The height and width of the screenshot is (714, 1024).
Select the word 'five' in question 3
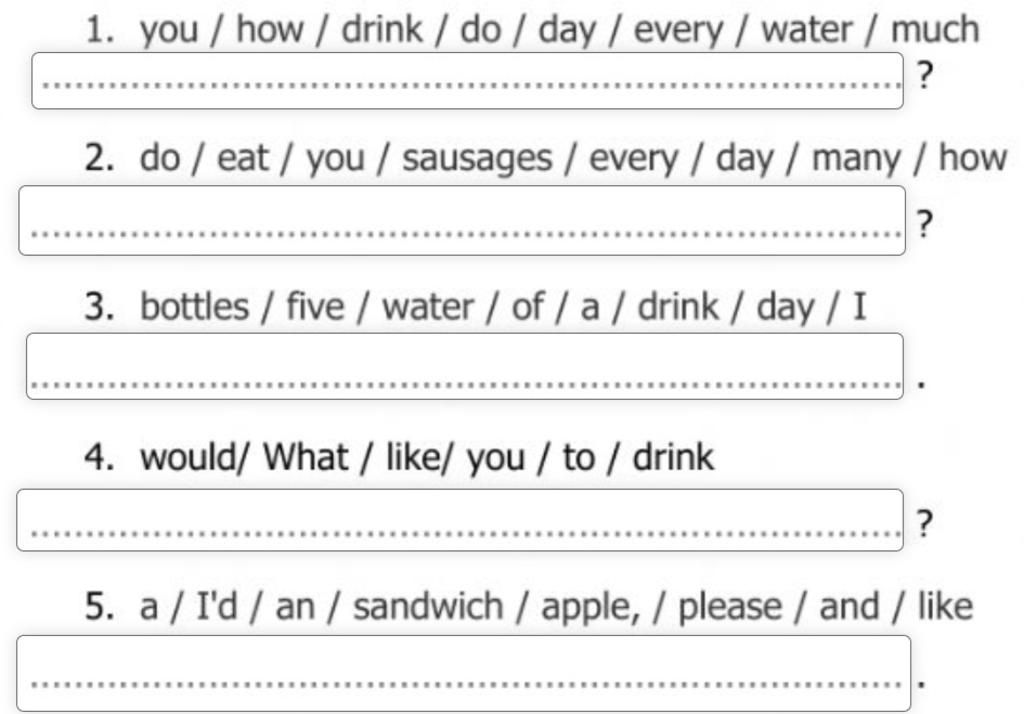pos(315,306)
